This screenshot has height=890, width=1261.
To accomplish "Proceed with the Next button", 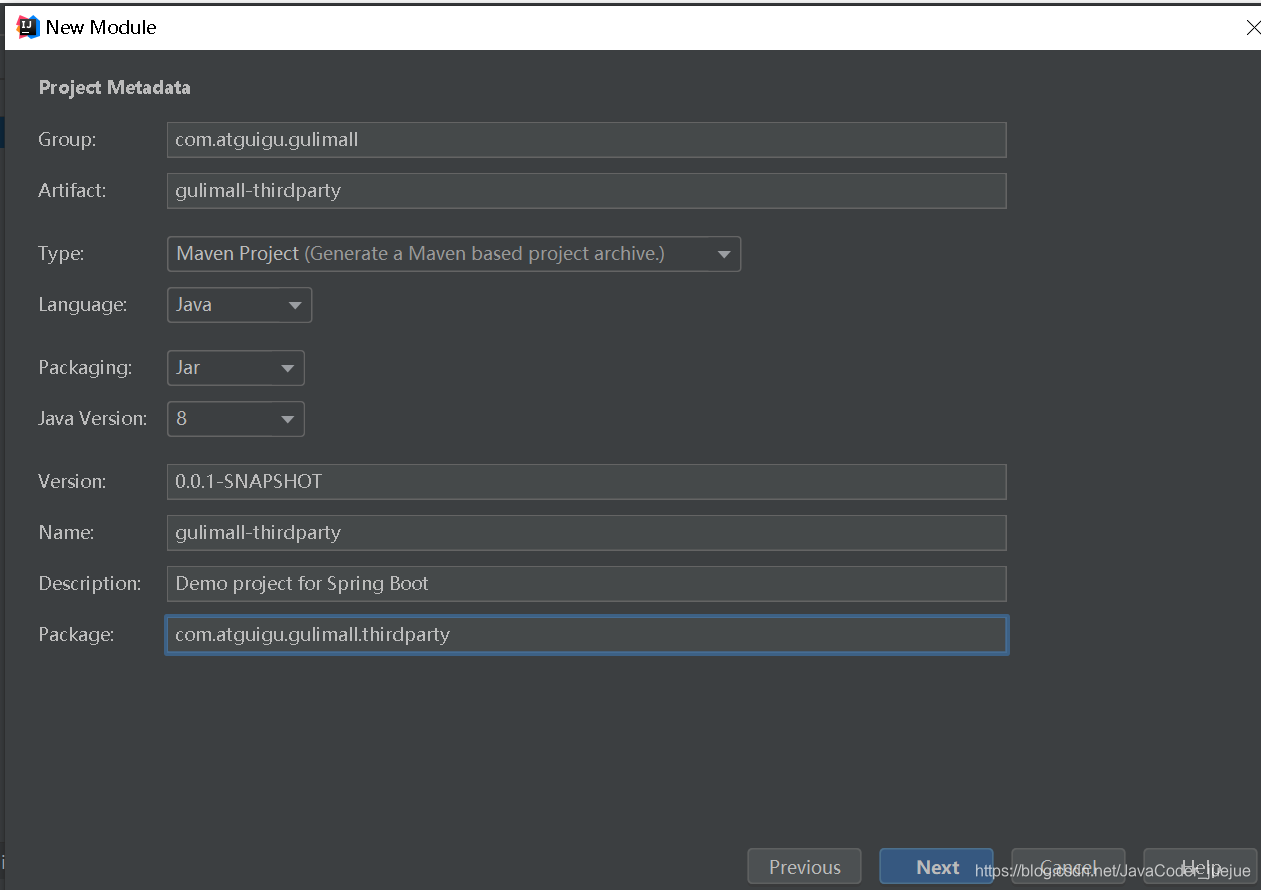I will 937,867.
